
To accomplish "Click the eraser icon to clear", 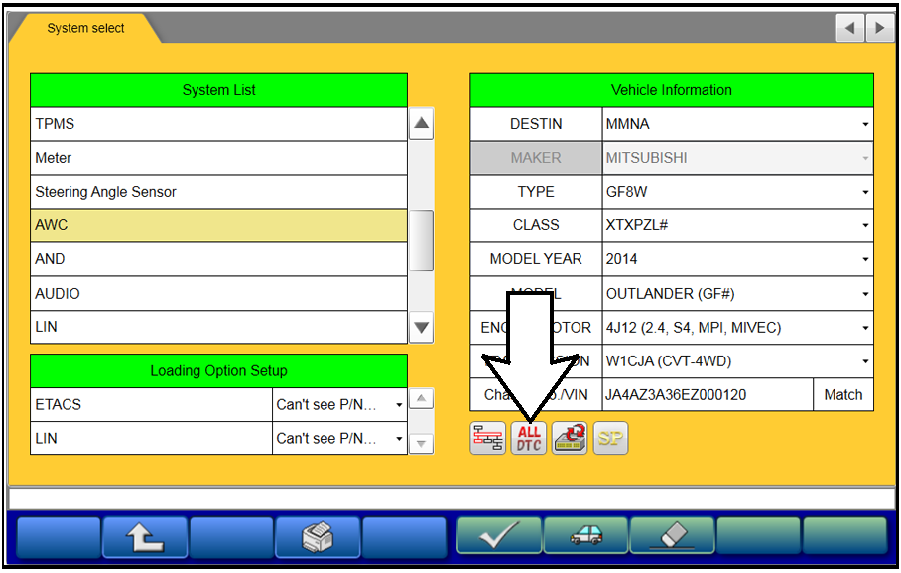I will click(x=672, y=536).
